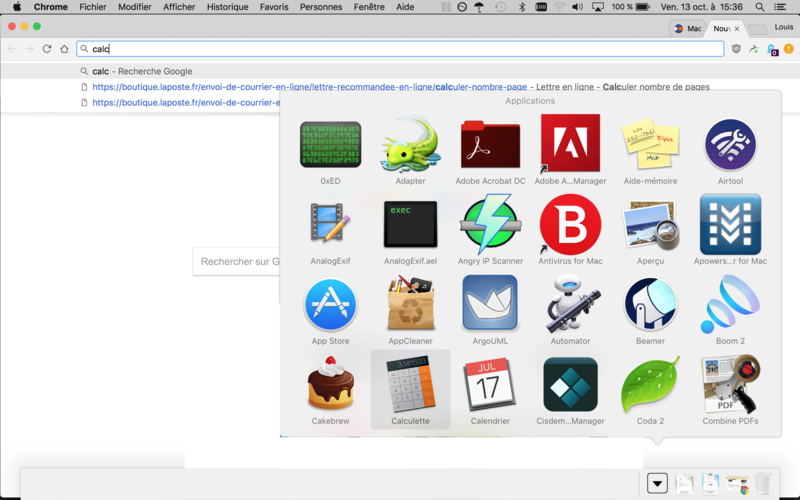Open the Modifier menu
Screen dimensions: 800x500
pos(135,7)
